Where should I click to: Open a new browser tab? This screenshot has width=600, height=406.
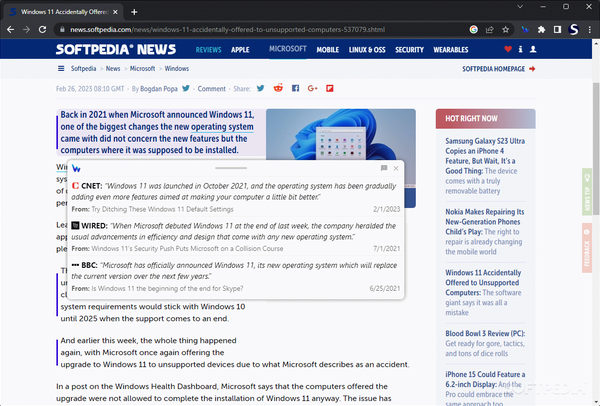coord(134,12)
